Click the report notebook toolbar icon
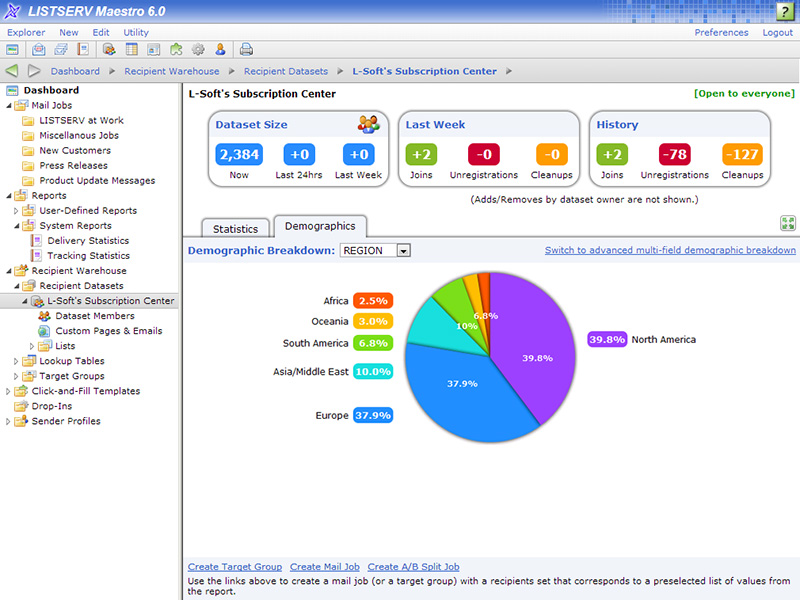This screenshot has height=600, width=800. coord(83,49)
